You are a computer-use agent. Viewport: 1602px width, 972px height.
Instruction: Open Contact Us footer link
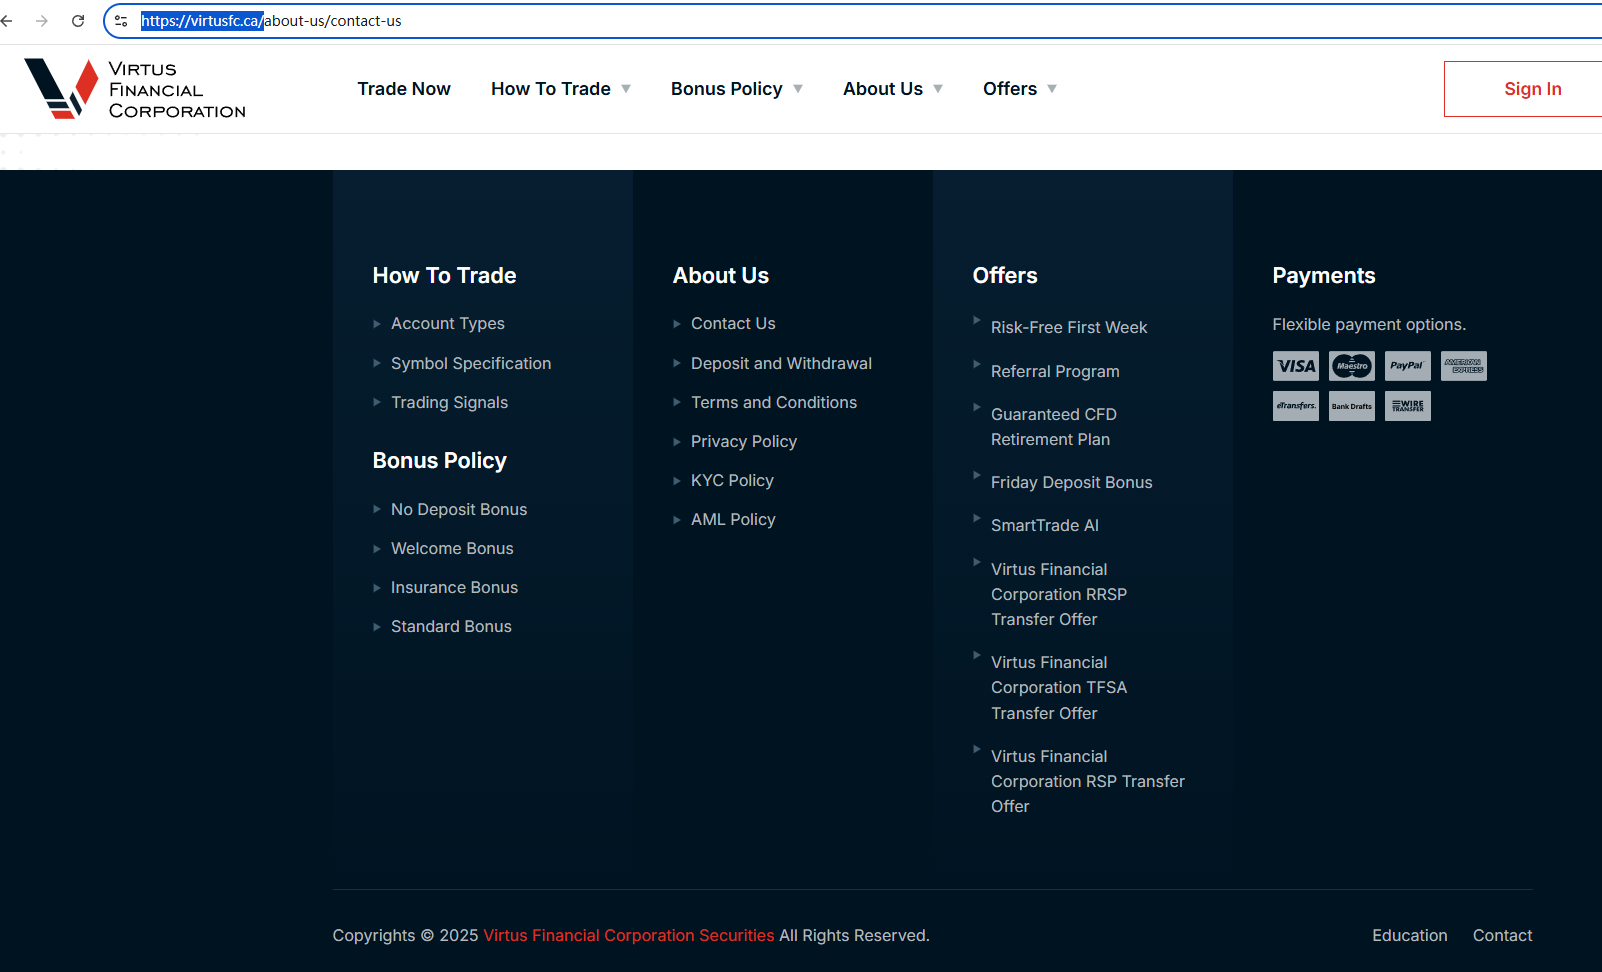(733, 324)
